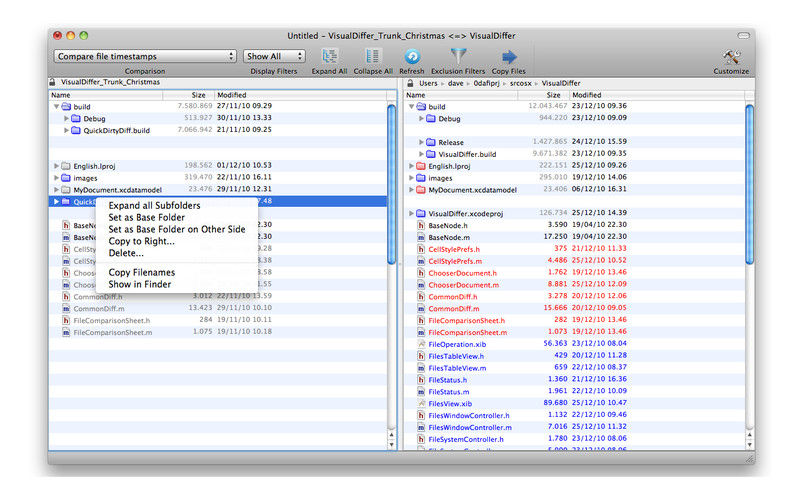Viewport: 800px width, 500px height.
Task: Choose Set as Base Folder menu item
Action: (x=177, y=217)
